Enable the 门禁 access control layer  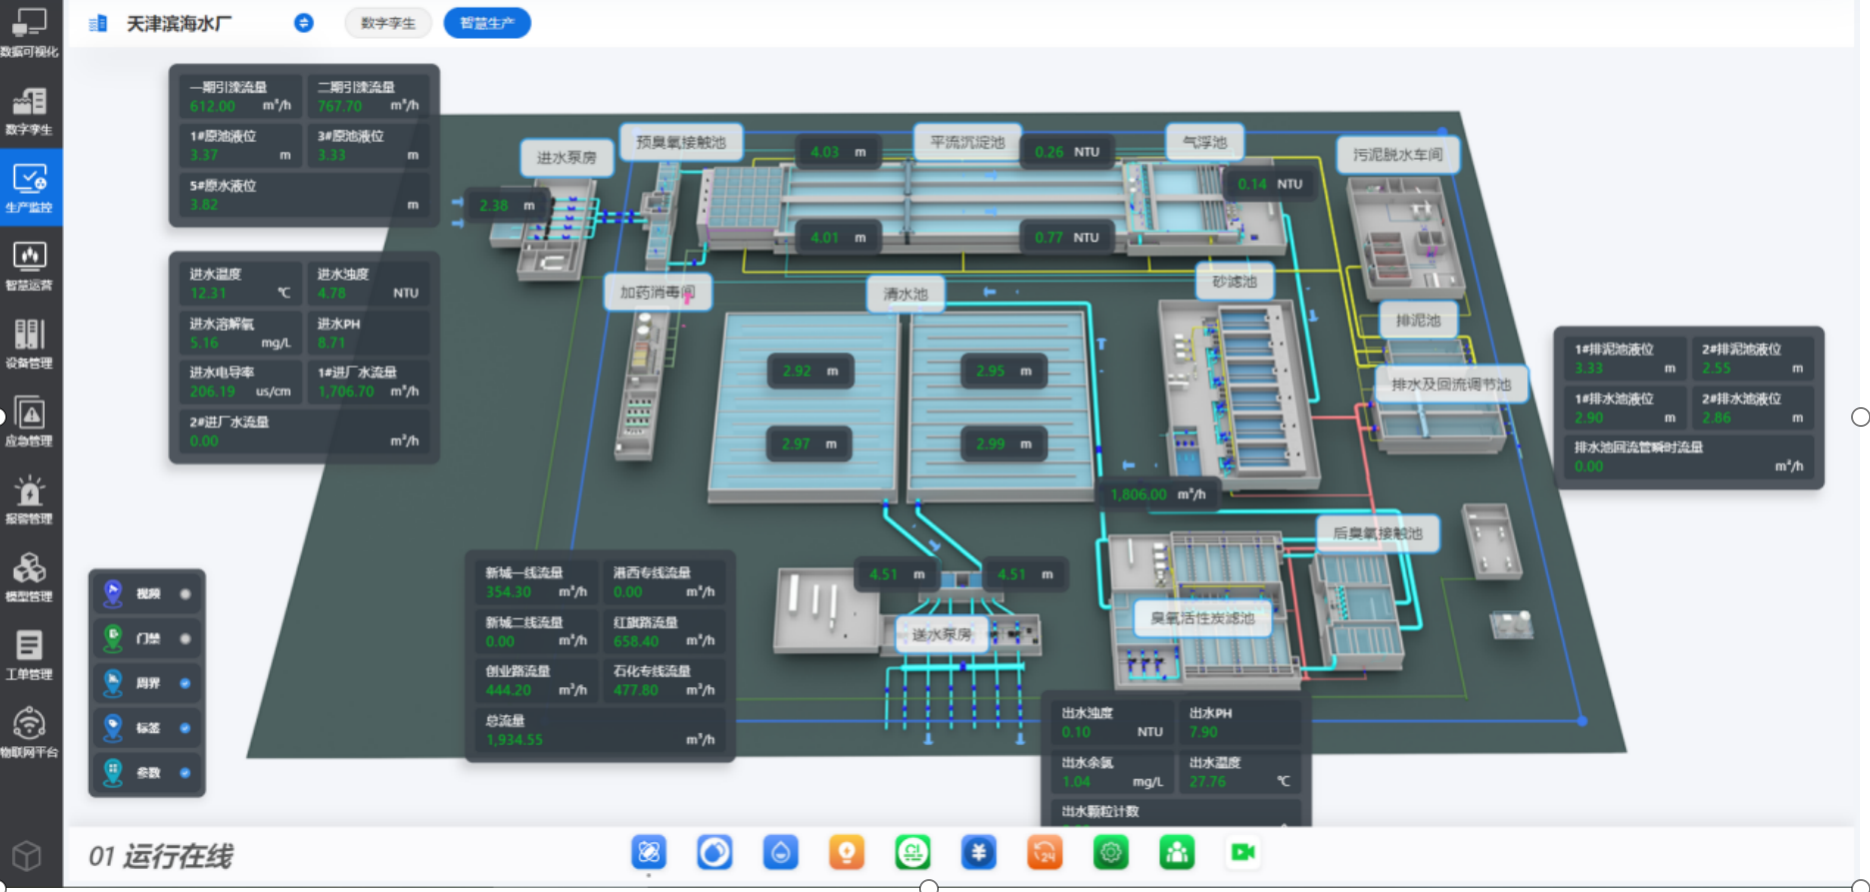[185, 639]
